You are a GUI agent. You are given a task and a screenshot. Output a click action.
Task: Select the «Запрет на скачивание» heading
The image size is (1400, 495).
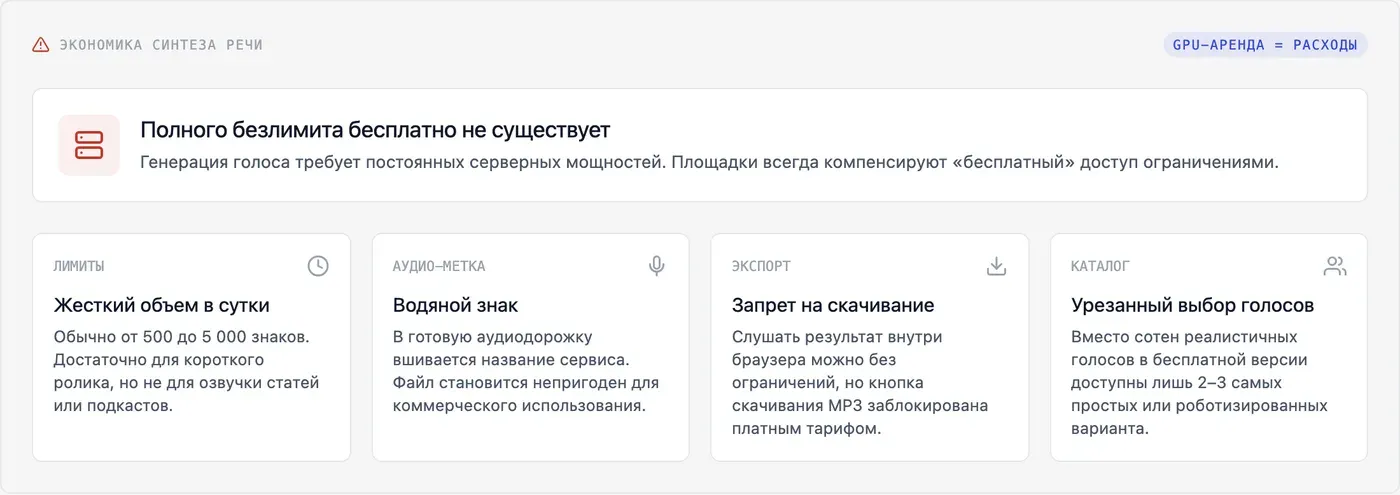pyautogui.click(x=833, y=305)
